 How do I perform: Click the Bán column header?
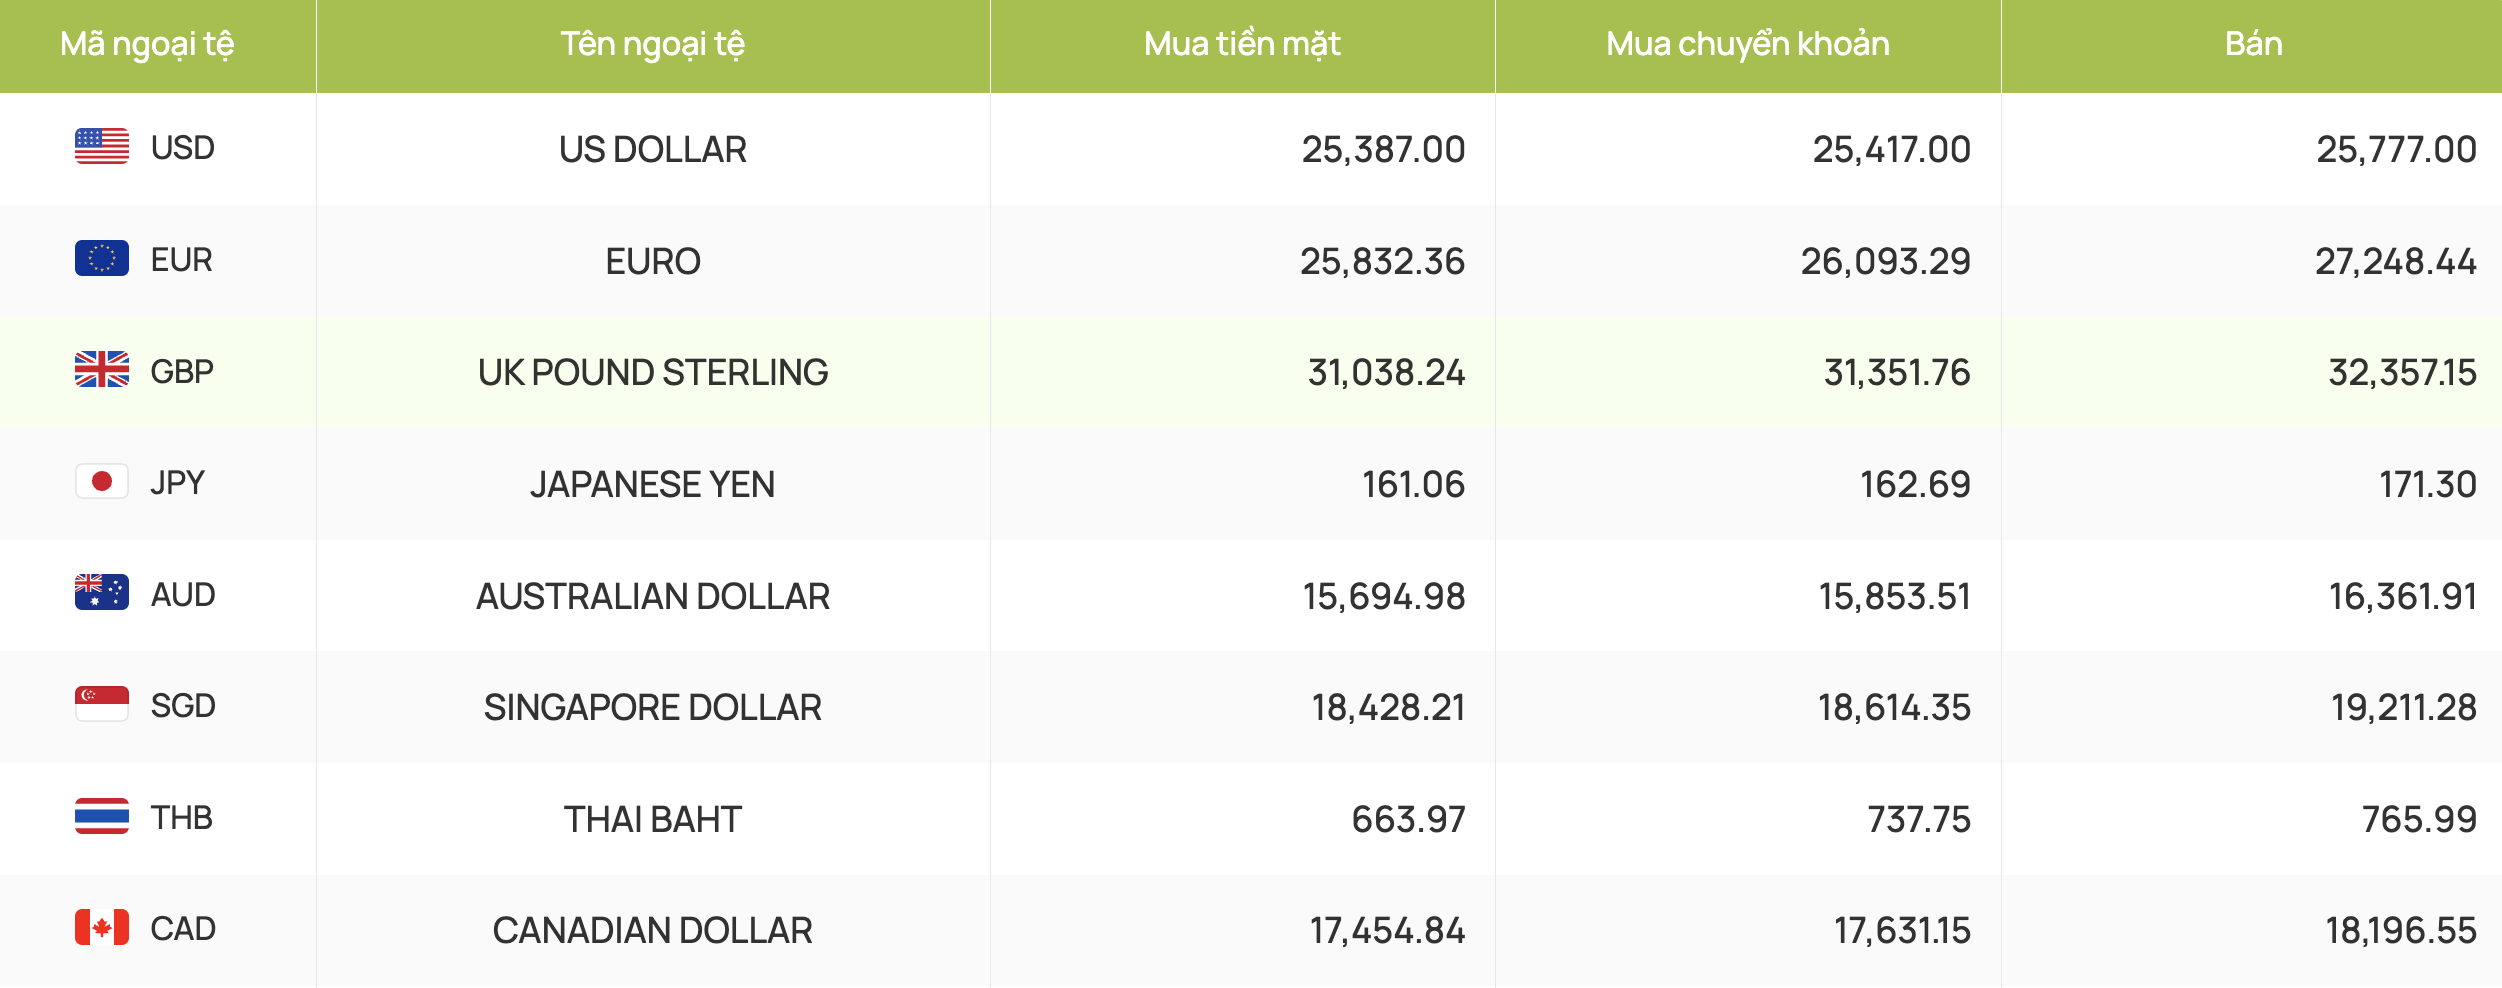click(2254, 45)
